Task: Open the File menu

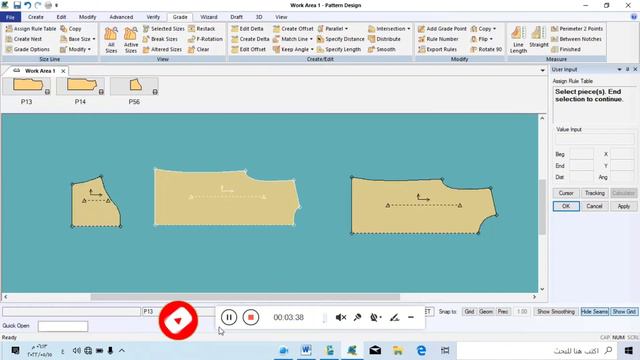Action: click(10, 17)
